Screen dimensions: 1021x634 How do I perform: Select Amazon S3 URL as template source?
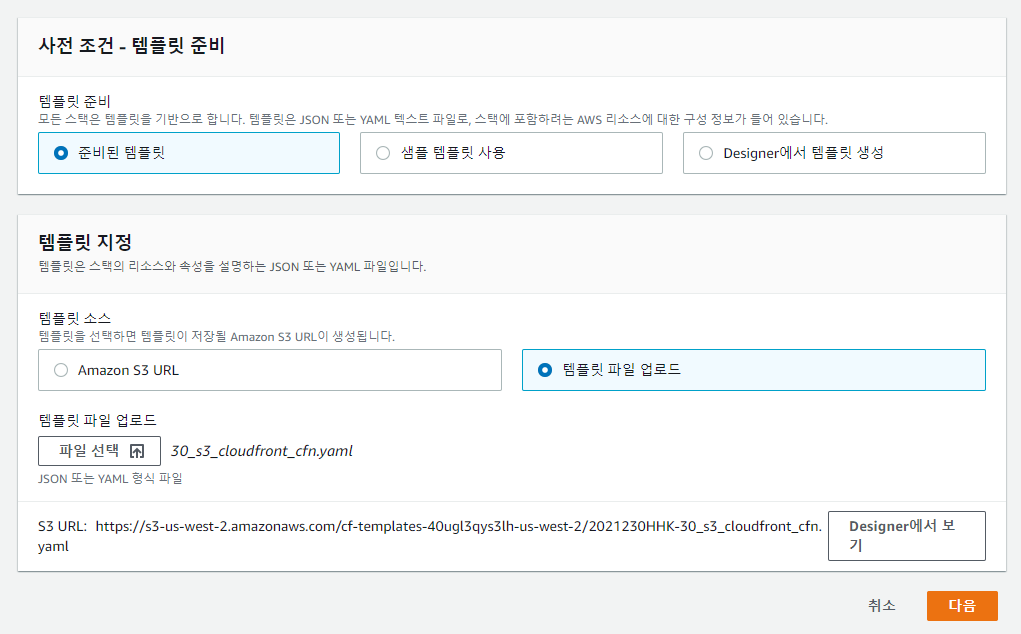tap(270, 370)
